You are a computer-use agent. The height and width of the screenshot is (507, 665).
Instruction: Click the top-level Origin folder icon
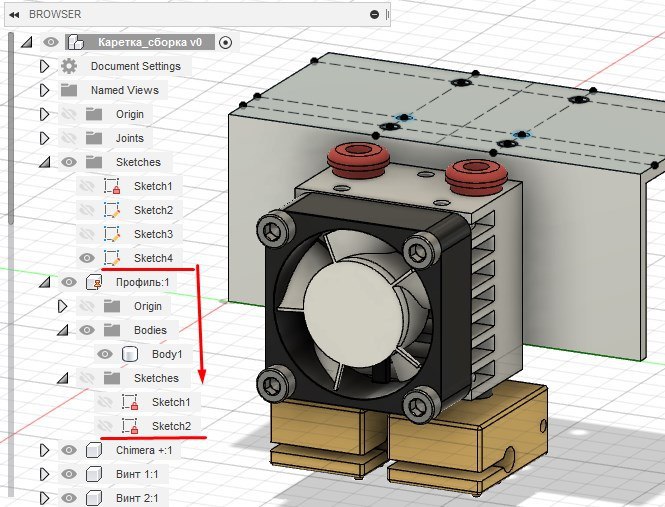pos(94,114)
